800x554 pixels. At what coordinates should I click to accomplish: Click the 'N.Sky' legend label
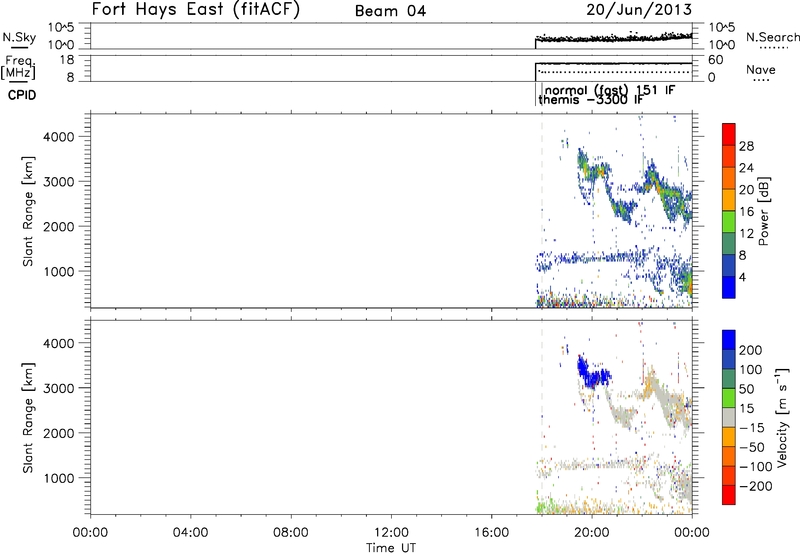coord(19,37)
